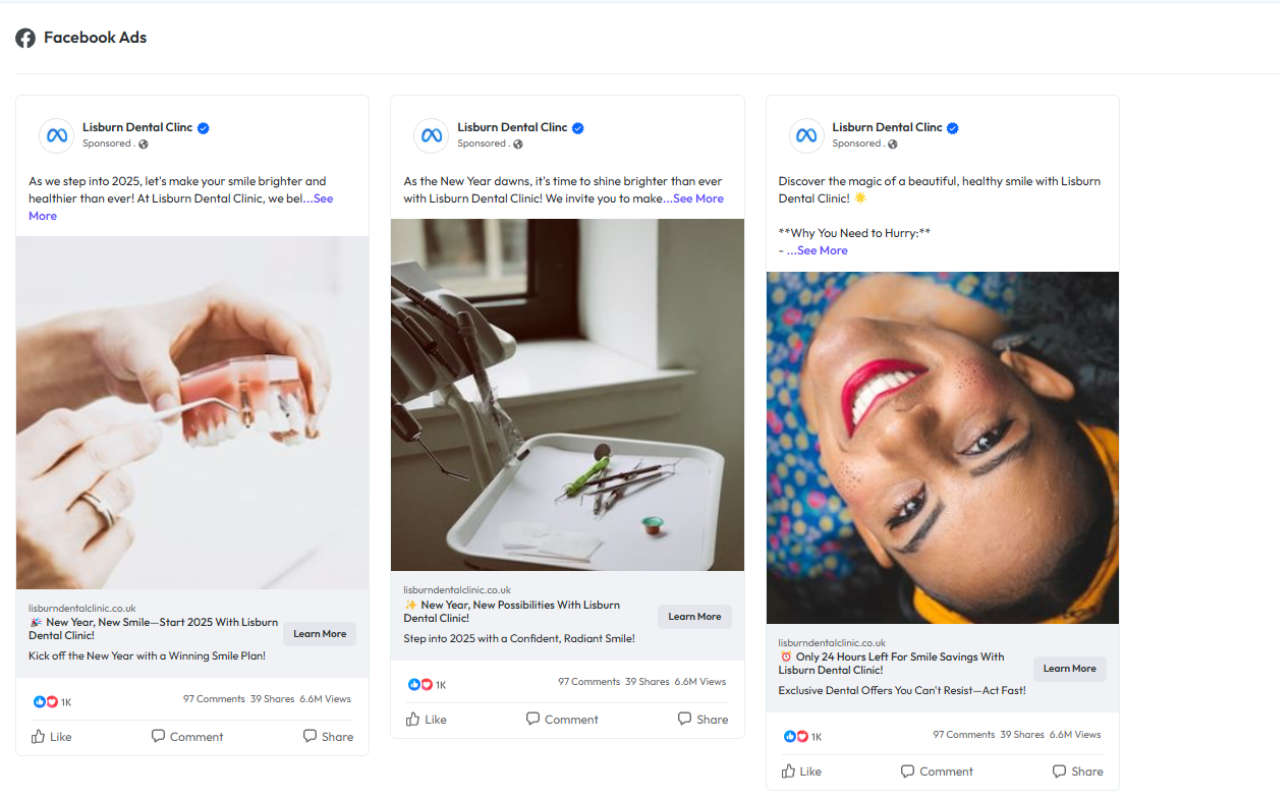1280x800 pixels.
Task: Click the globe icon on the New Possibilities ad
Action: 518,144
